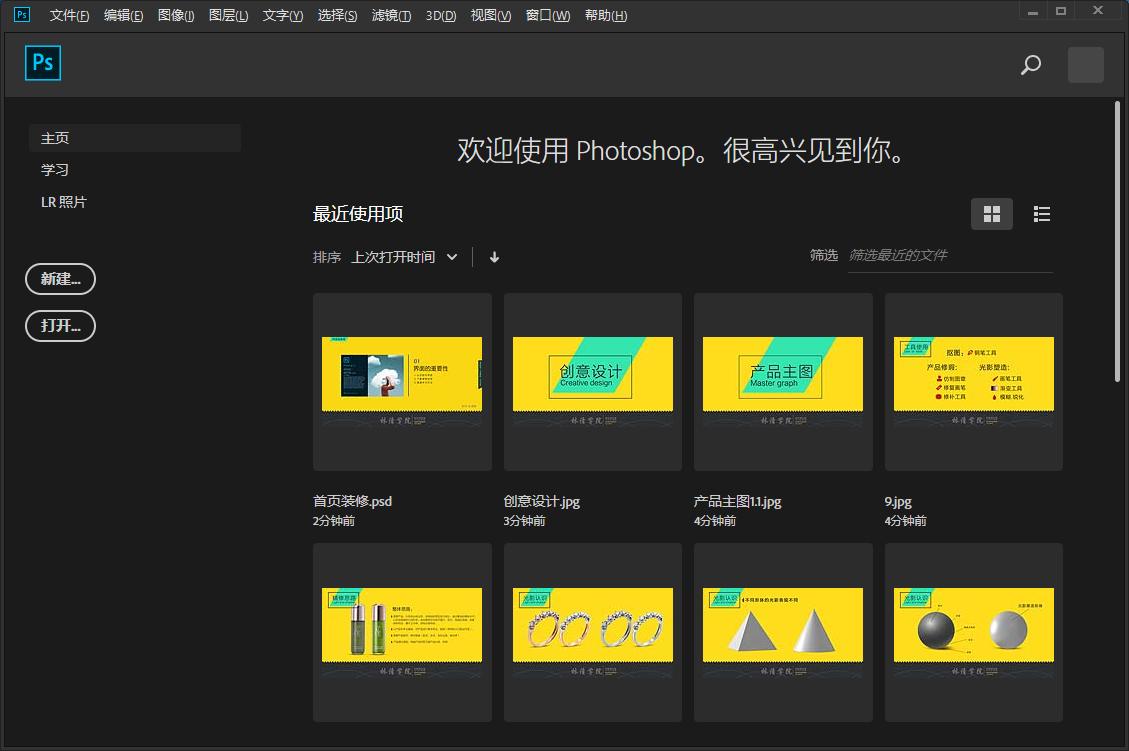Screen dimensions: 1129x751
Task: Click the Ps icon in the title bar
Action: click(x=20, y=15)
